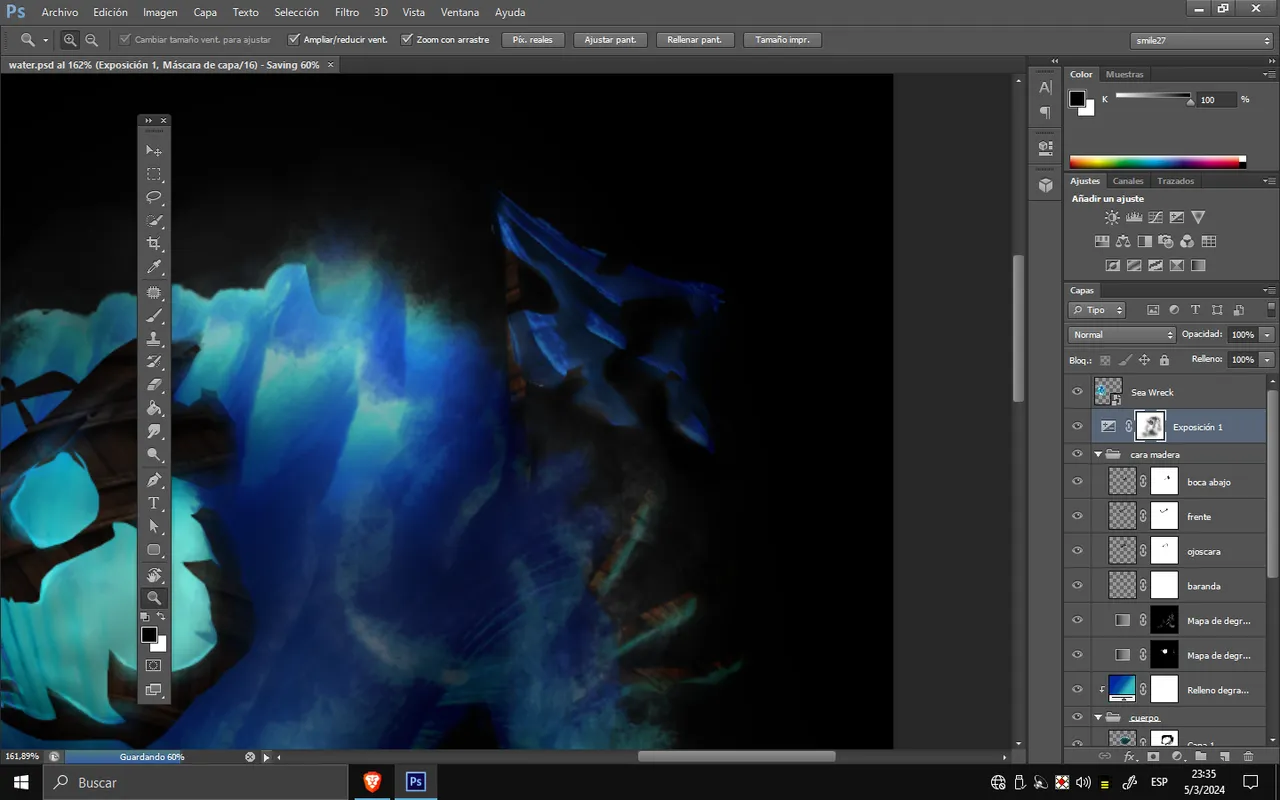Hide the frente layer
Viewport: 1280px width, 800px height.
pyautogui.click(x=1077, y=516)
